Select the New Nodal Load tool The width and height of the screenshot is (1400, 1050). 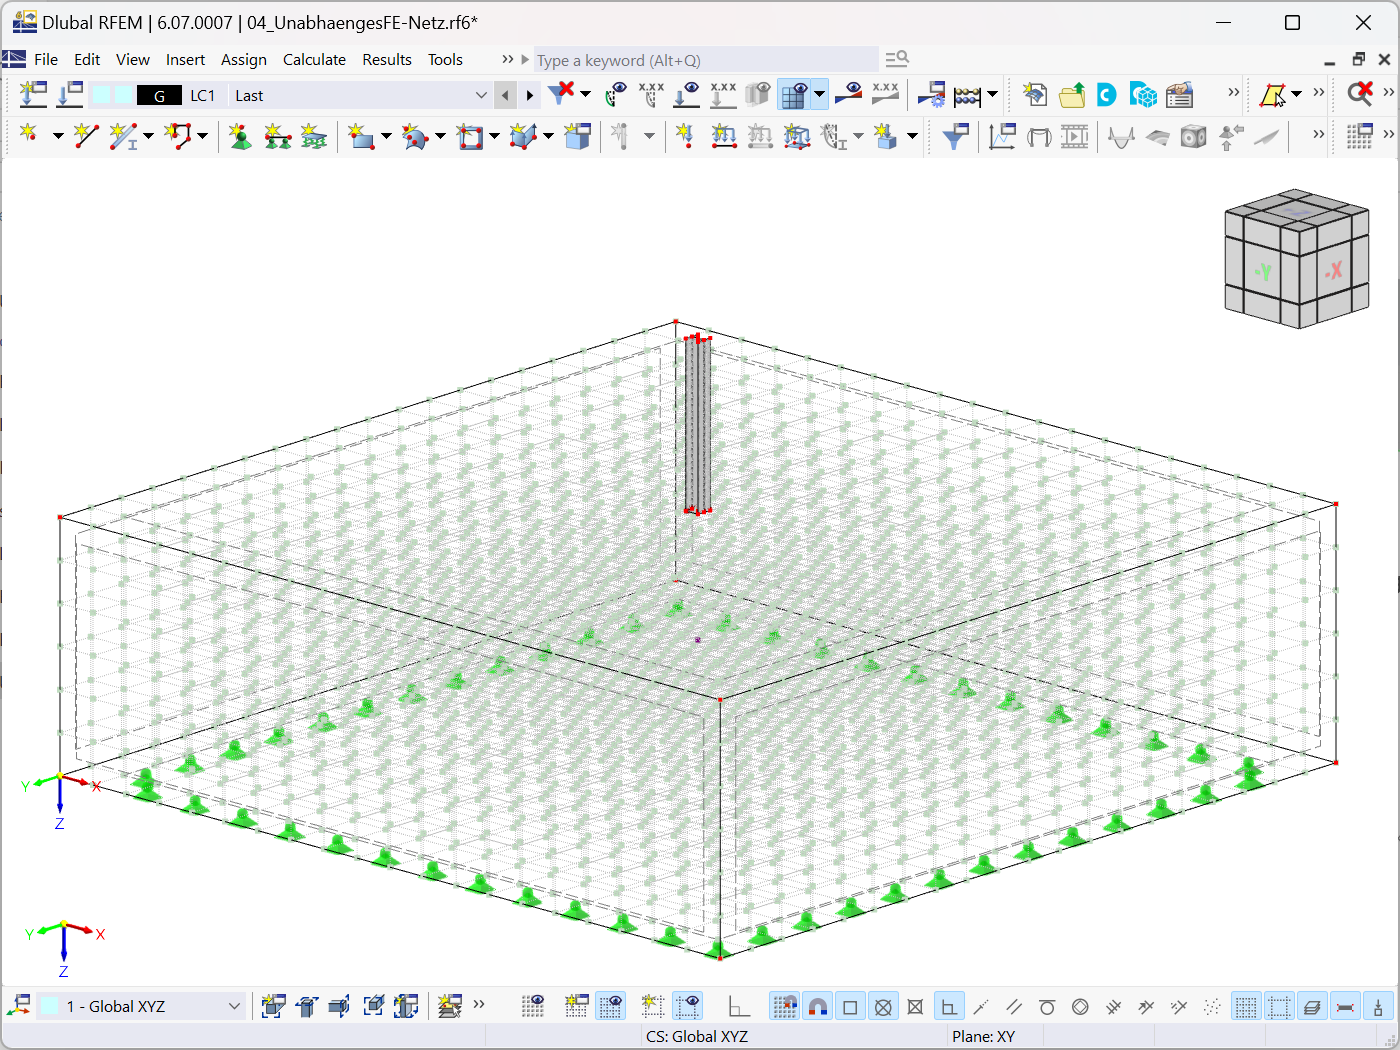(x=686, y=136)
